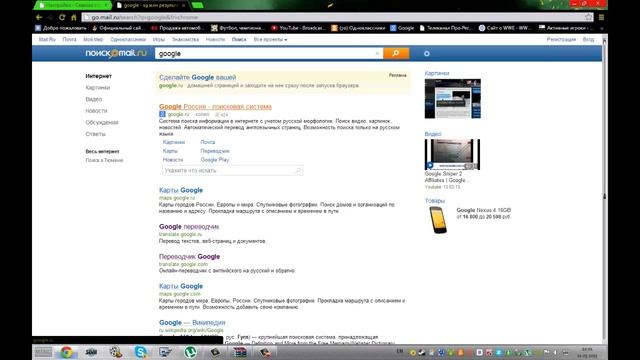Viewport: 640px width, 360px height.
Task: Open Переводчик Google result for translate.google.com
Action: (189, 256)
